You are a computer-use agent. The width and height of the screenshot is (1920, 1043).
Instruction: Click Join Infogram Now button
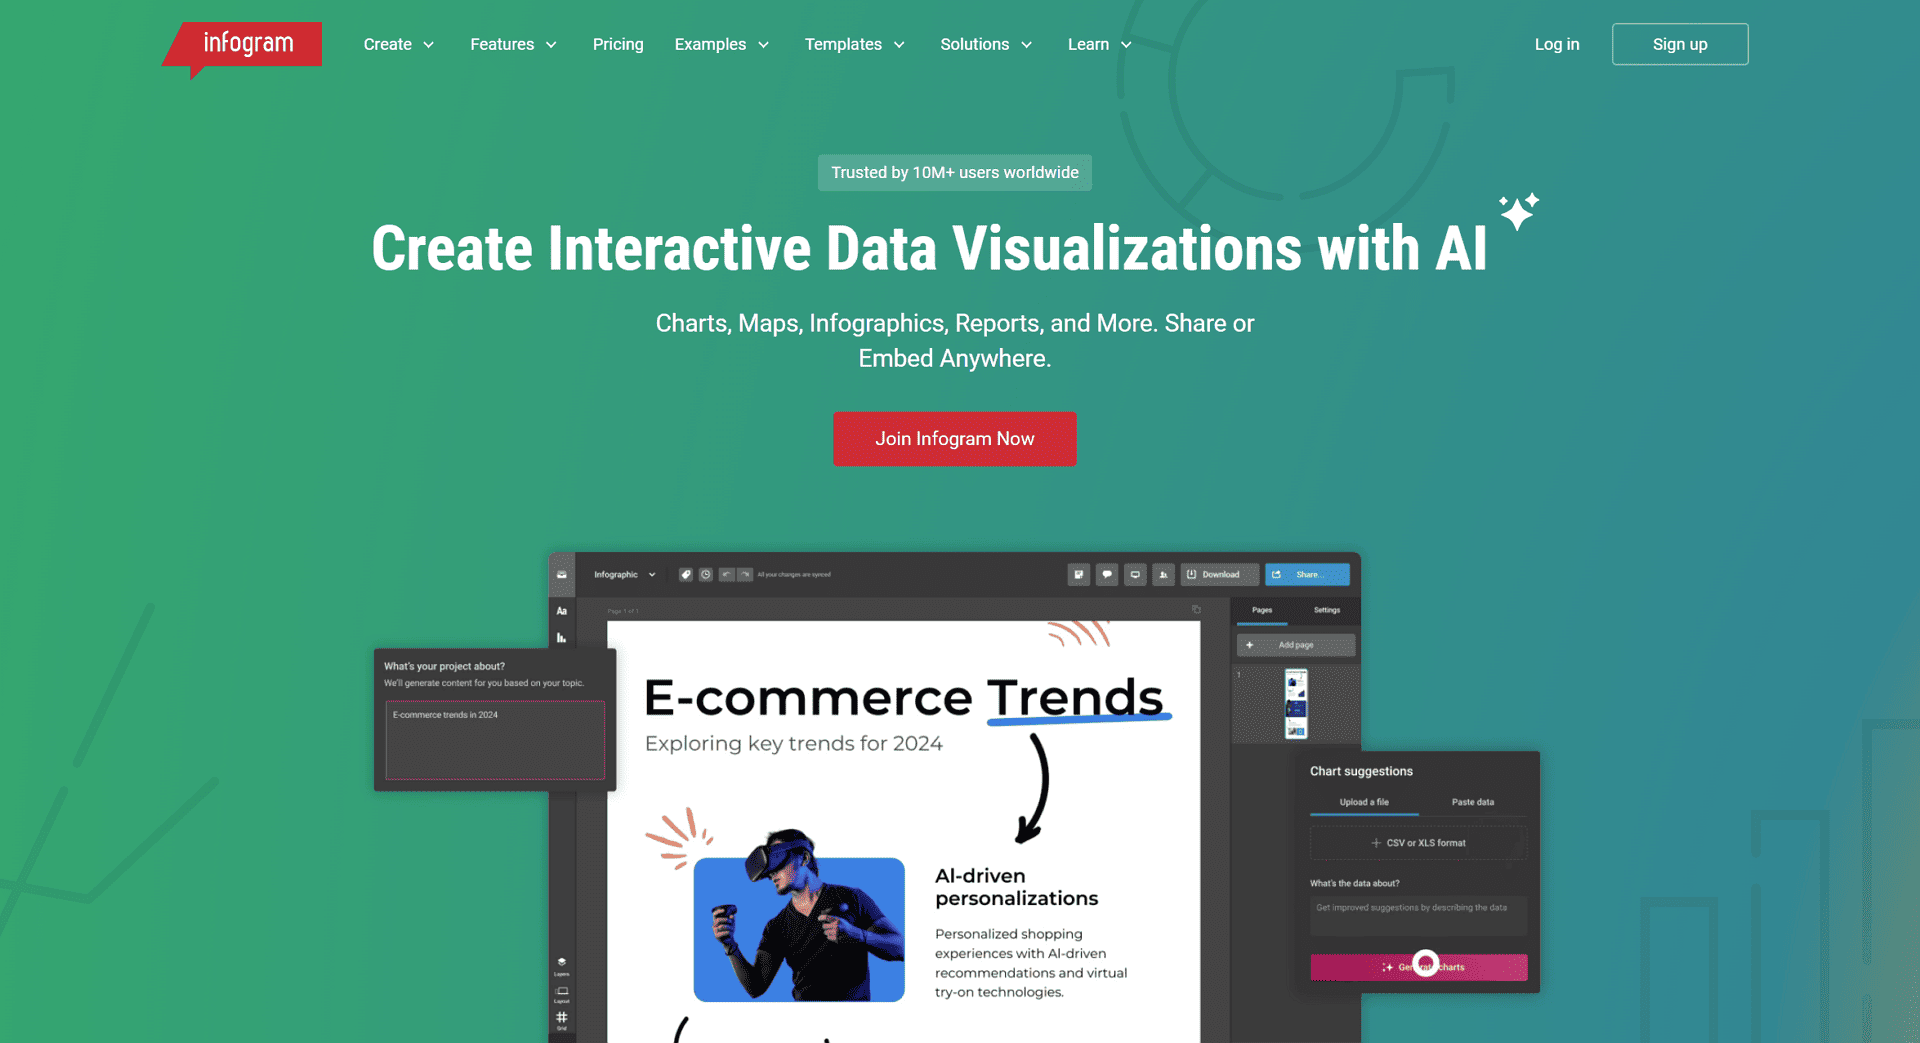(955, 439)
